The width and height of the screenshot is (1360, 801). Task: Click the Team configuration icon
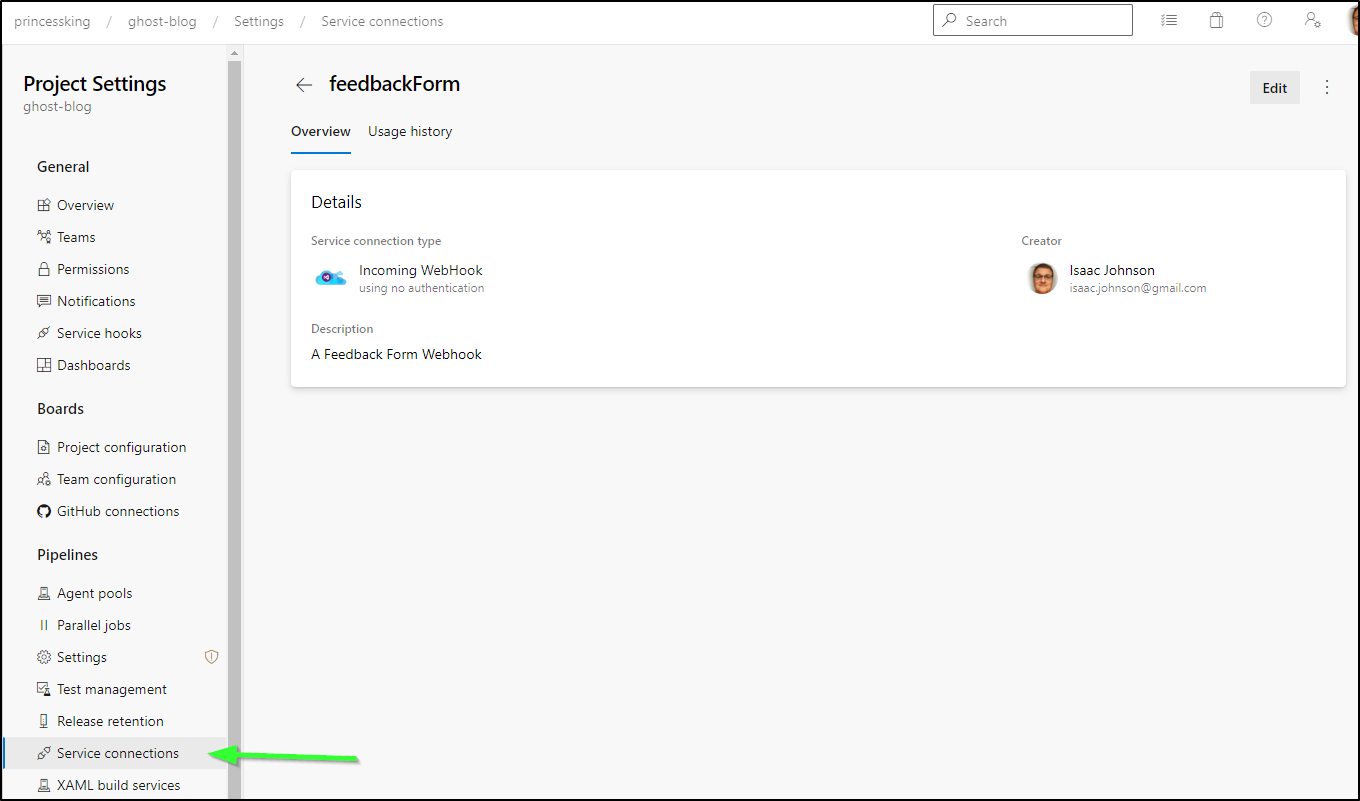pos(44,479)
